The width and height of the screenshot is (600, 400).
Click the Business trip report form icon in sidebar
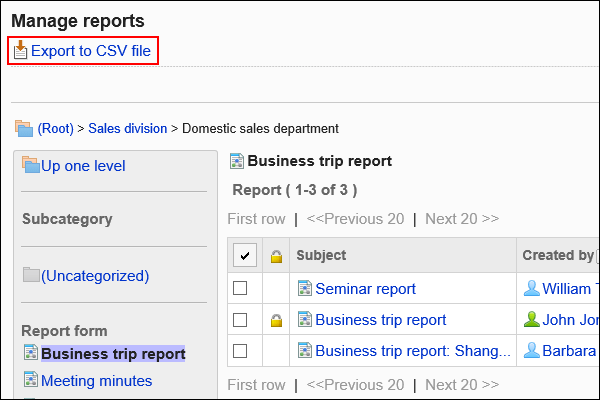[31, 352]
